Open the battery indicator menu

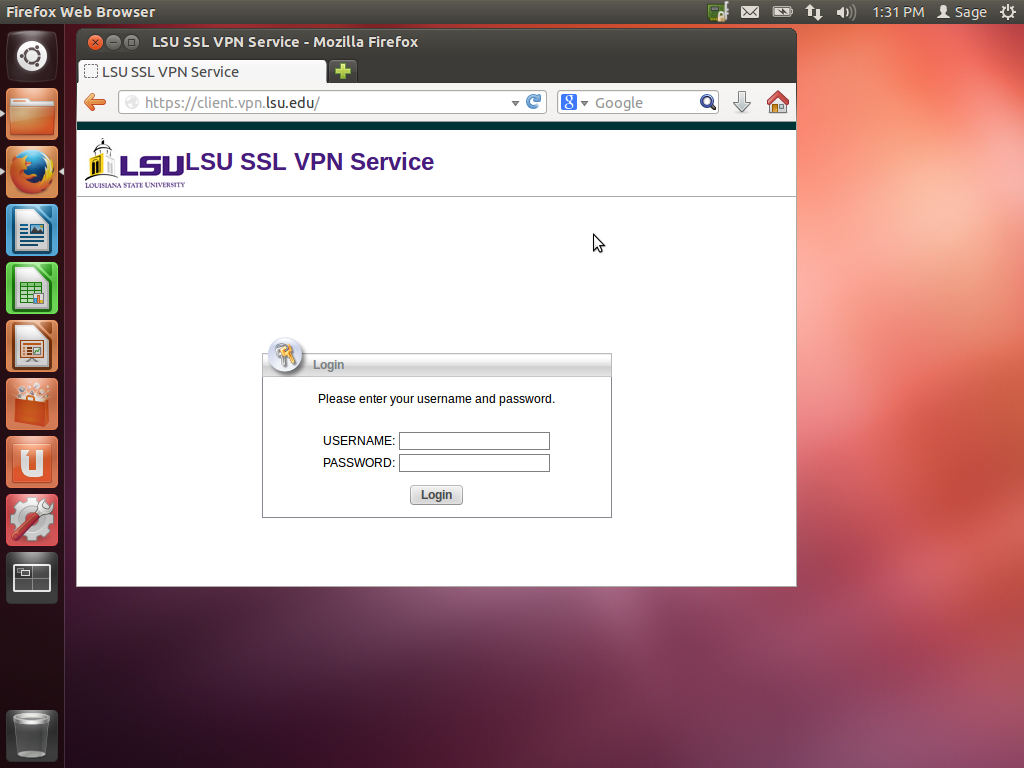pyautogui.click(x=782, y=12)
